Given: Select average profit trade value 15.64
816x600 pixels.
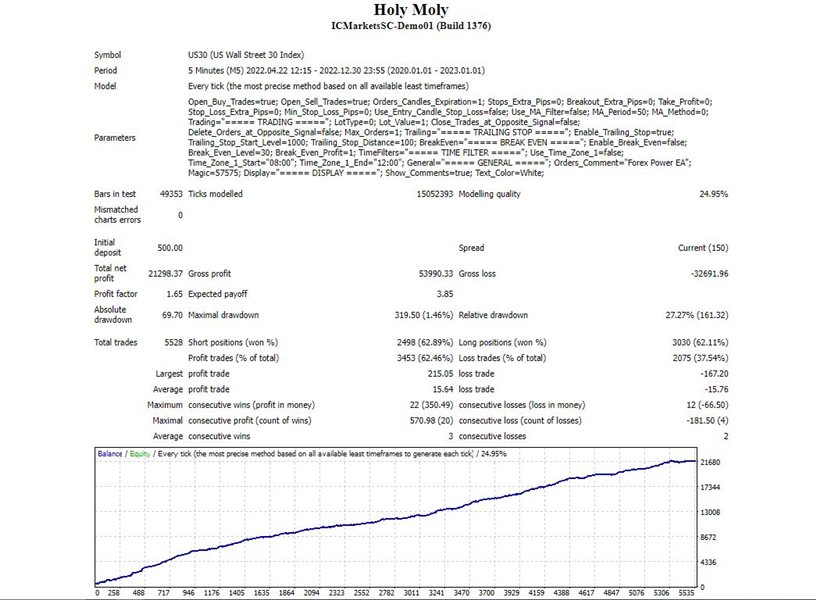Looking at the screenshot, I should click(443, 389).
